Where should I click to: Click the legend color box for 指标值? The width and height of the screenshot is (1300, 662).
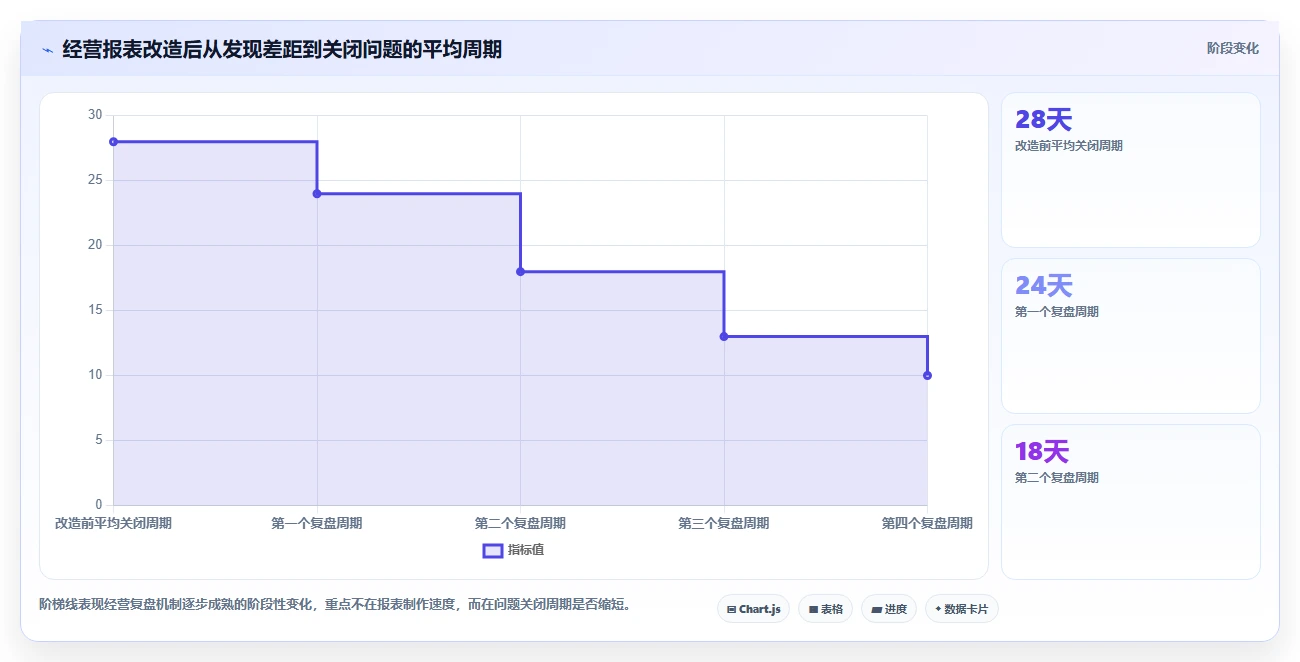493,550
